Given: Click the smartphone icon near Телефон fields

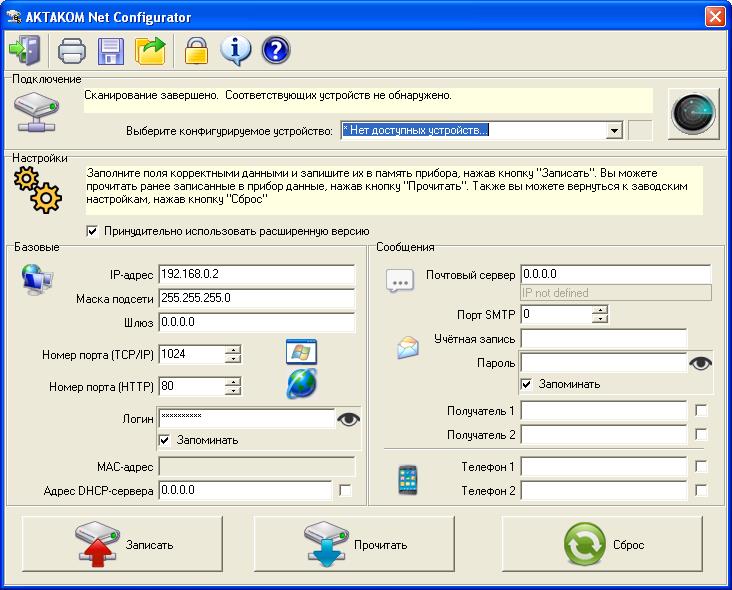Looking at the screenshot, I should tap(408, 480).
